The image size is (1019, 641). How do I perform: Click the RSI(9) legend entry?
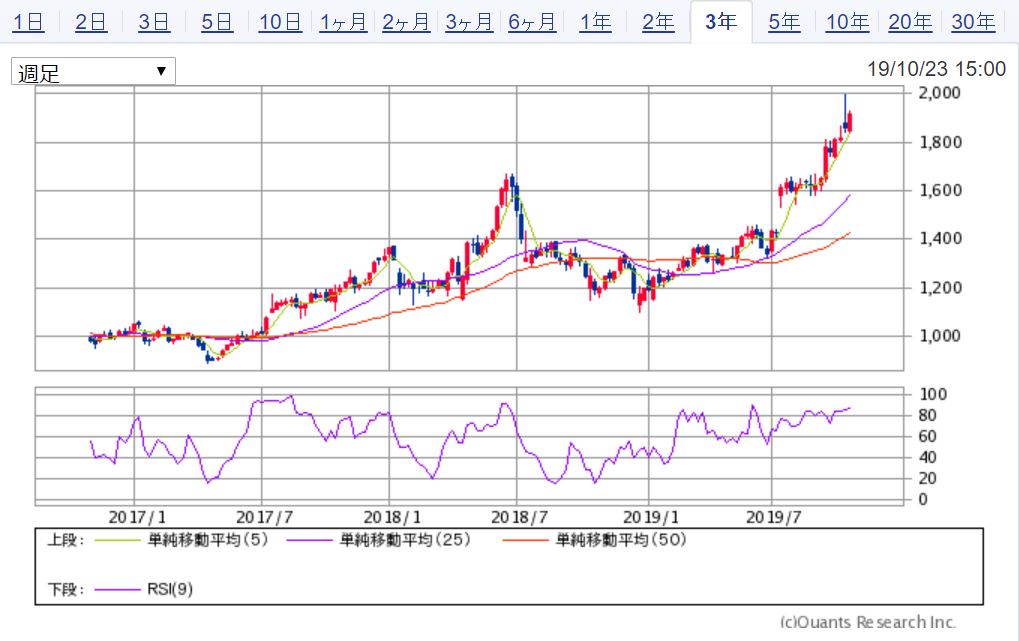[x=144, y=590]
